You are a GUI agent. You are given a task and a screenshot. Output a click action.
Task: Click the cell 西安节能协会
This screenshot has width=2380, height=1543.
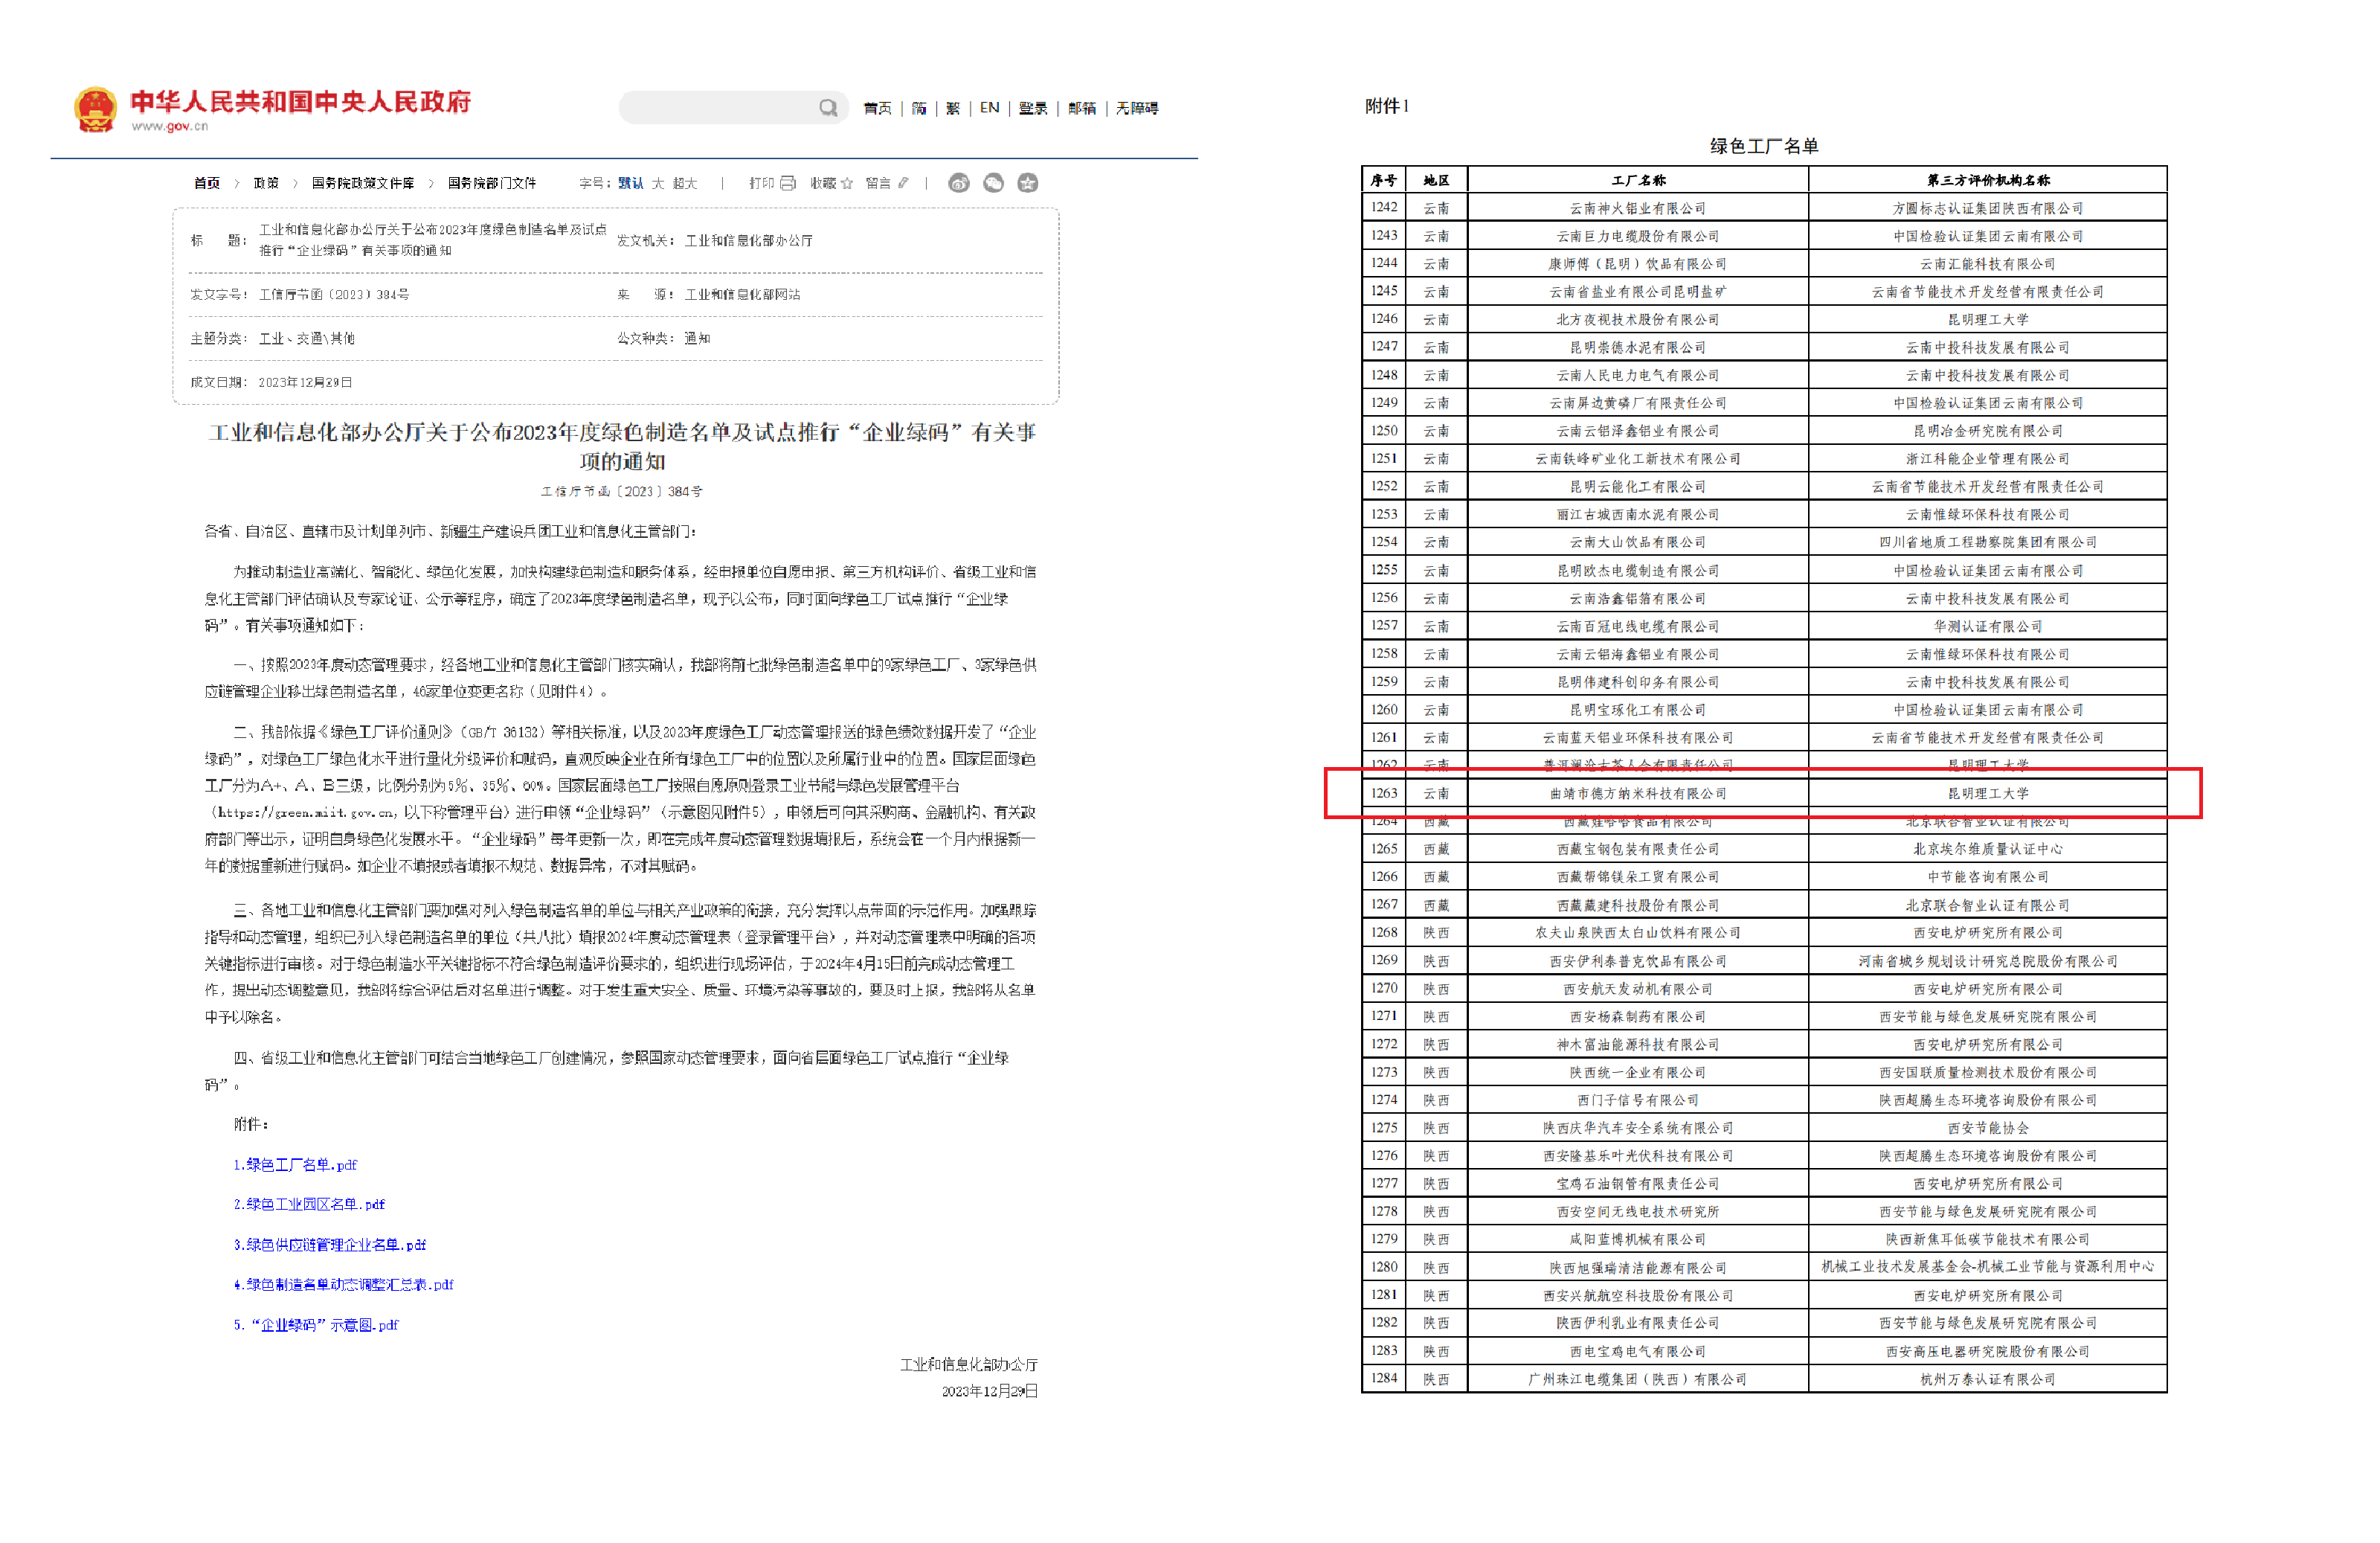[x=1988, y=1128]
